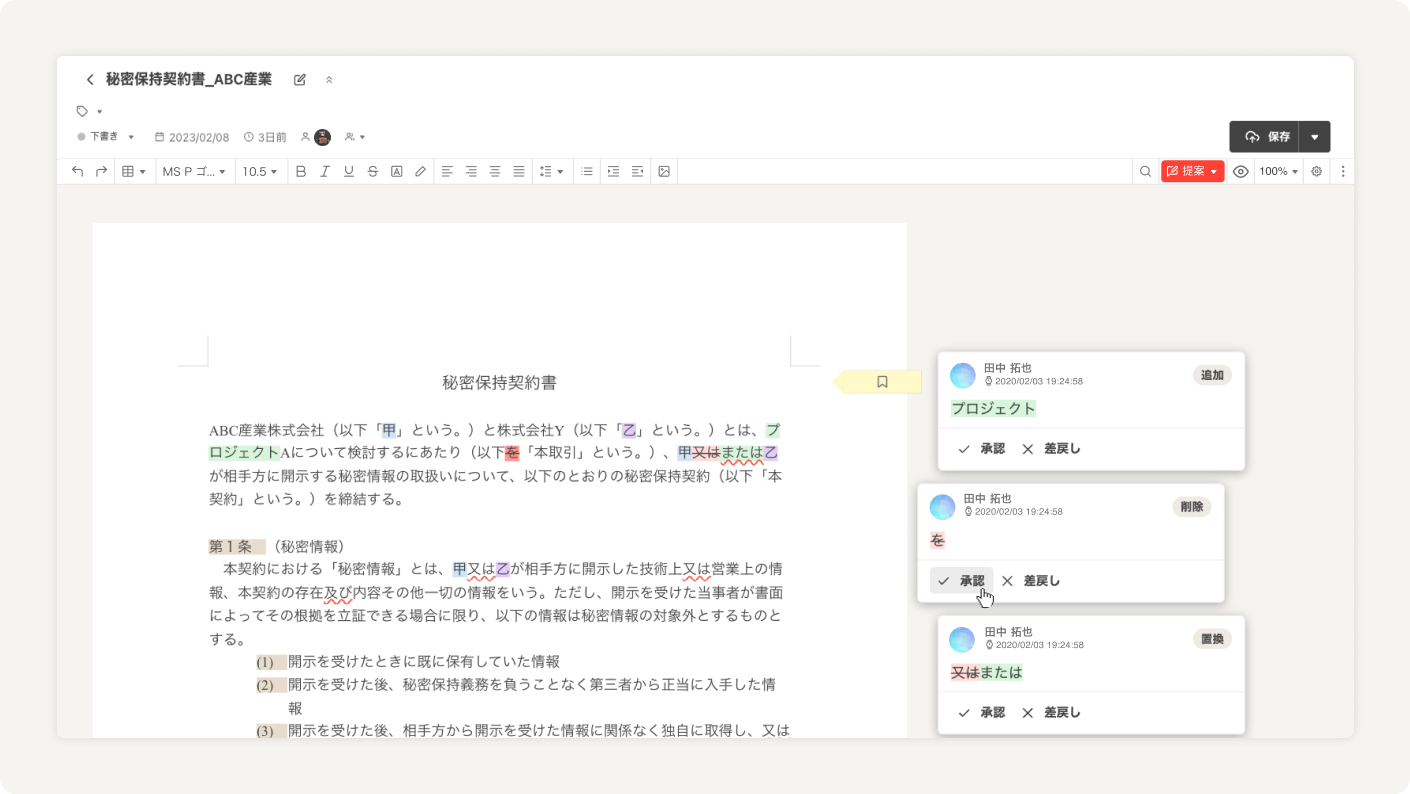Insert an image using the picture icon

[663, 172]
